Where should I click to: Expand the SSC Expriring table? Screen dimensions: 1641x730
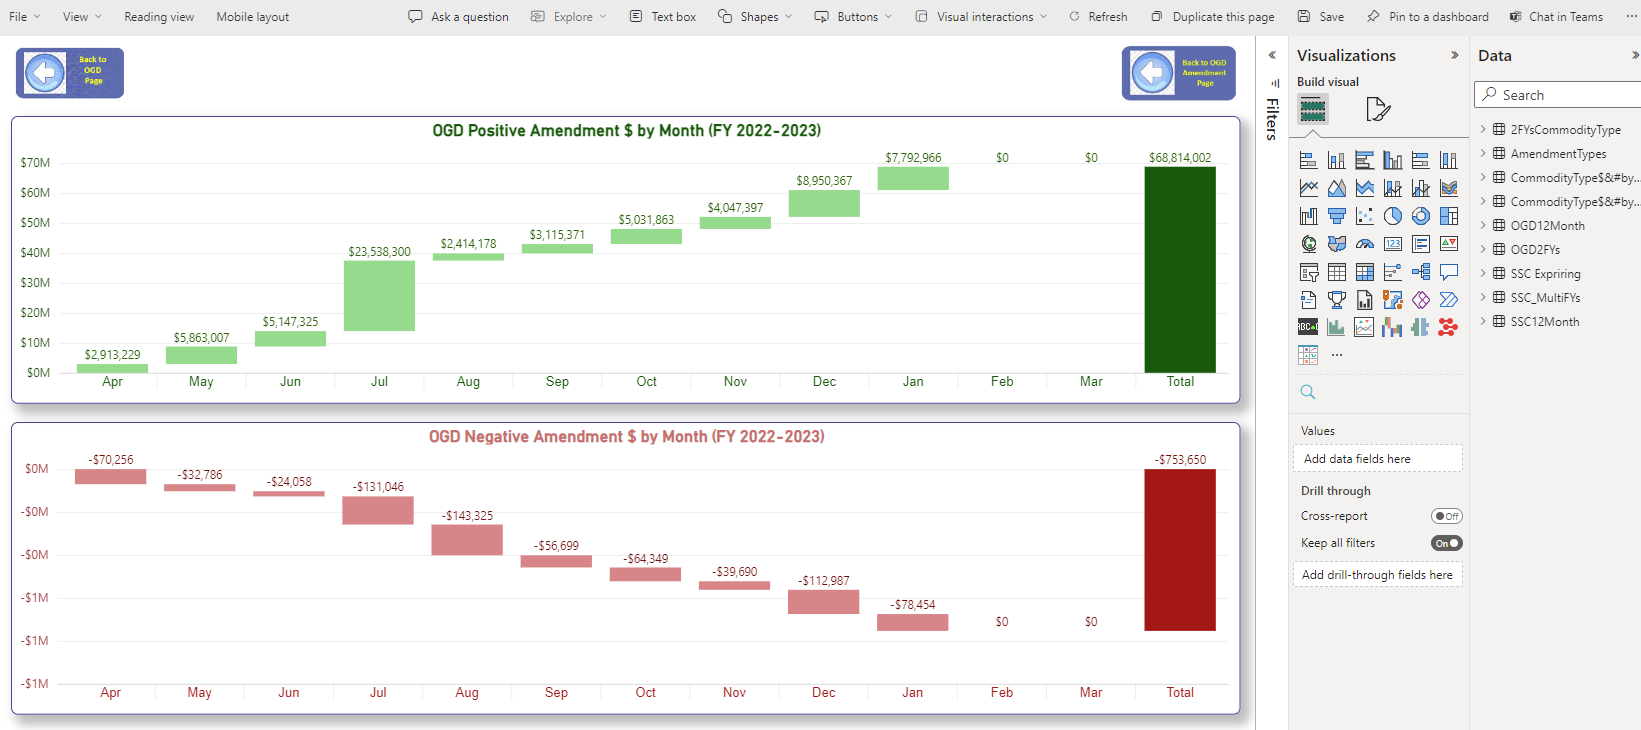[x=1483, y=273]
